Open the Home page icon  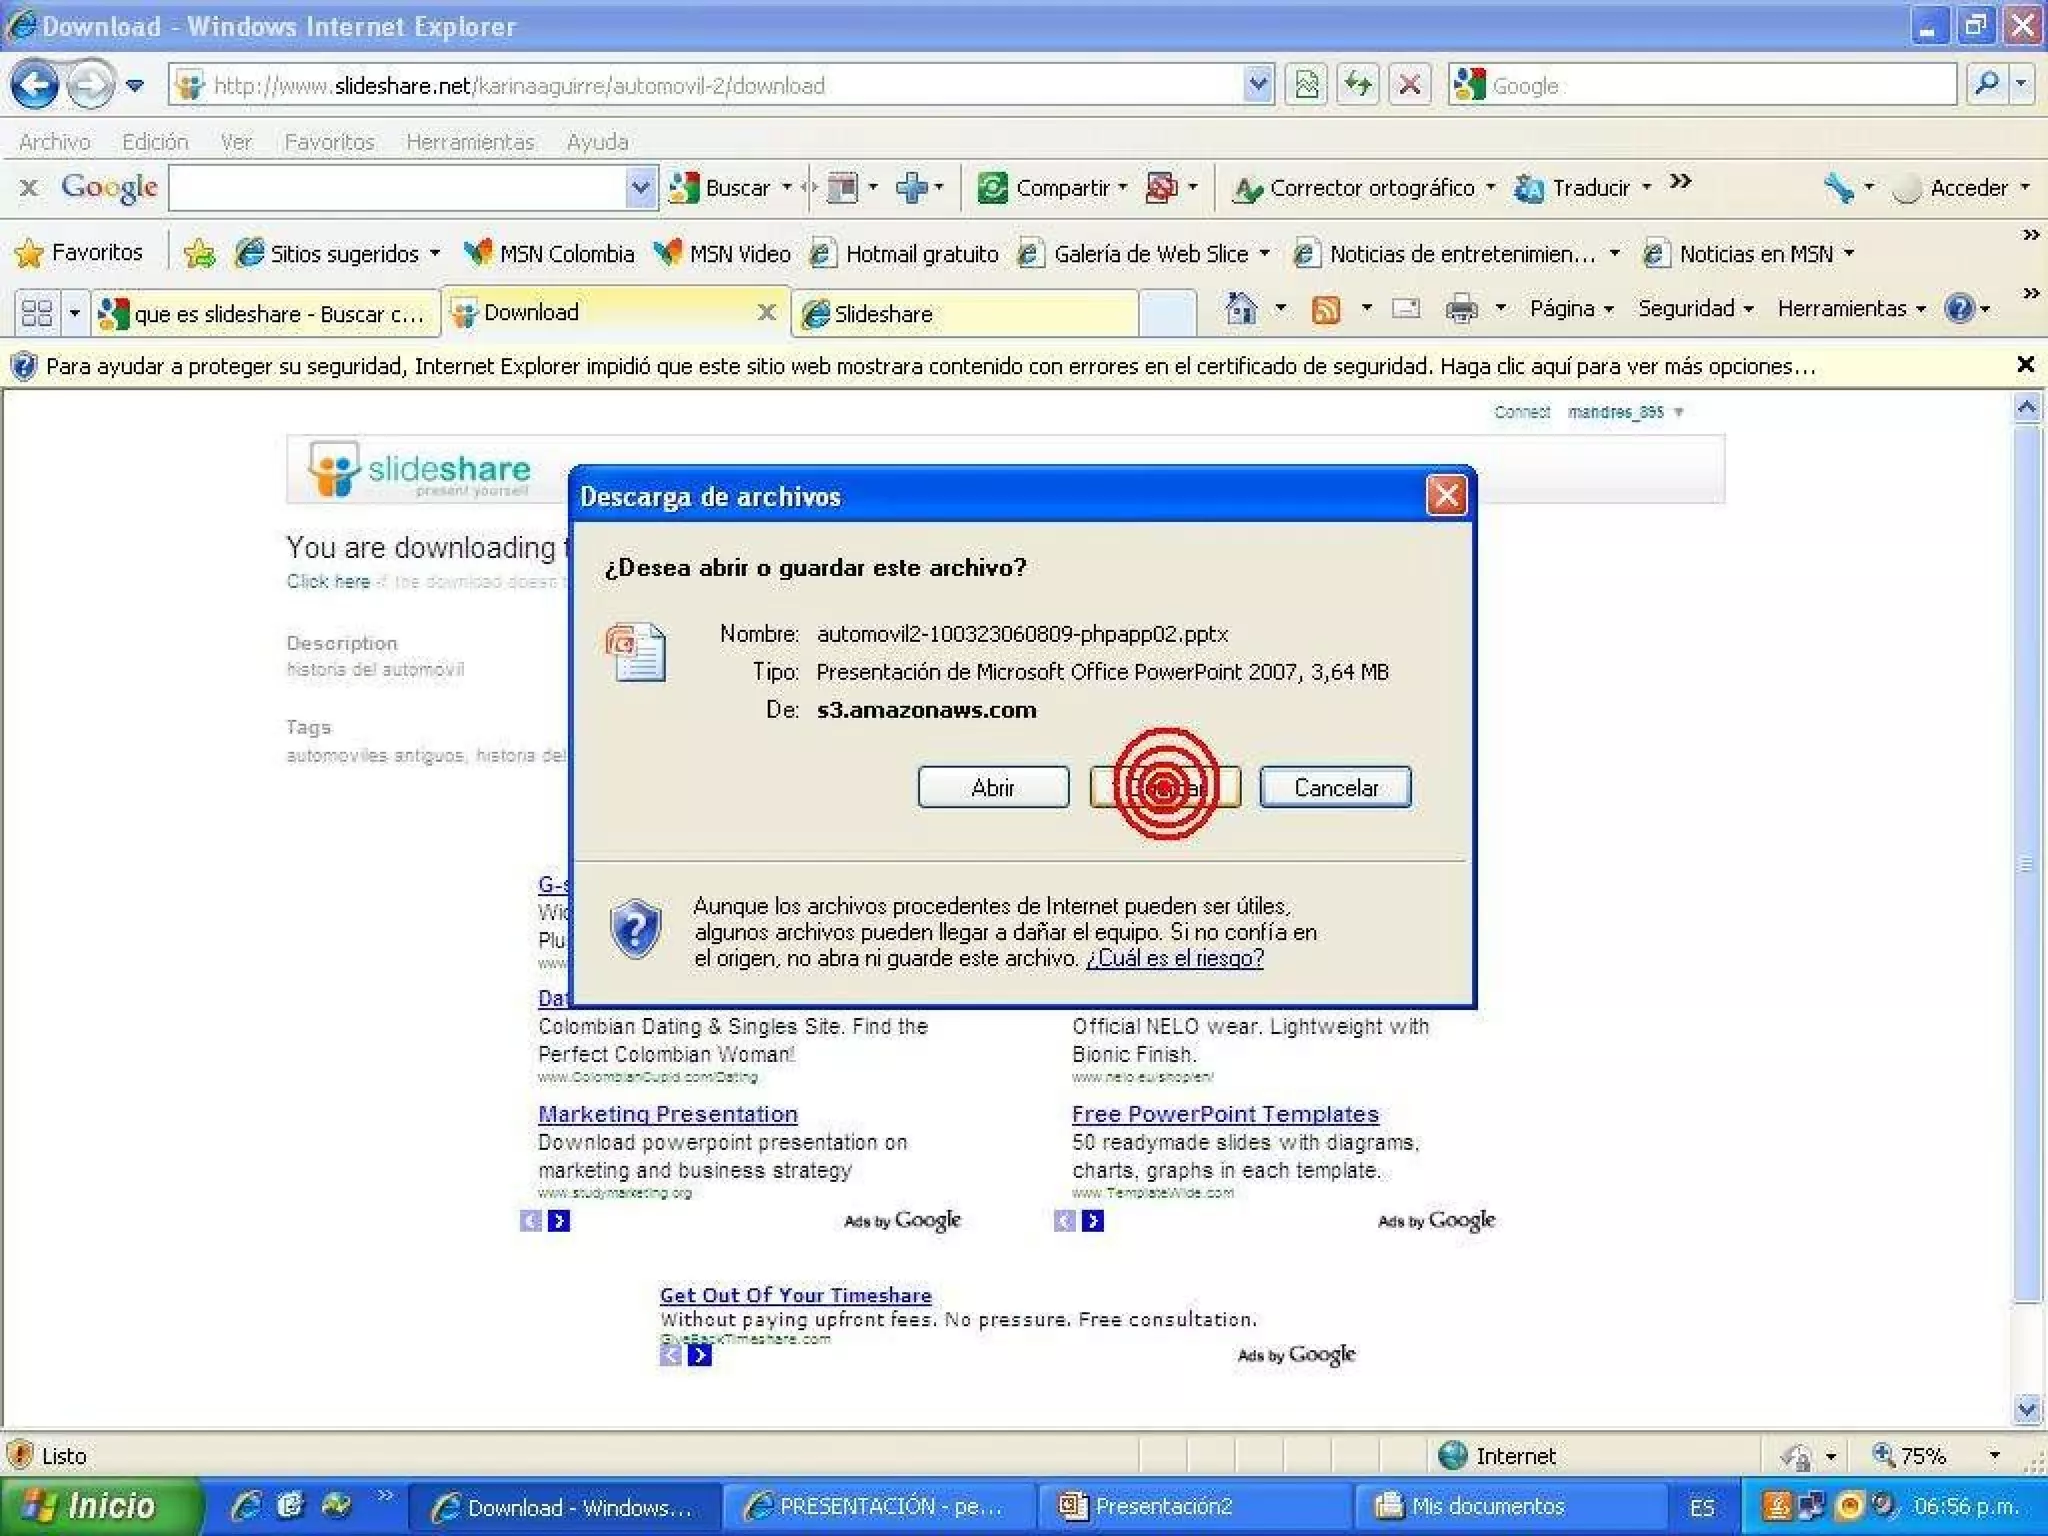tap(1241, 309)
